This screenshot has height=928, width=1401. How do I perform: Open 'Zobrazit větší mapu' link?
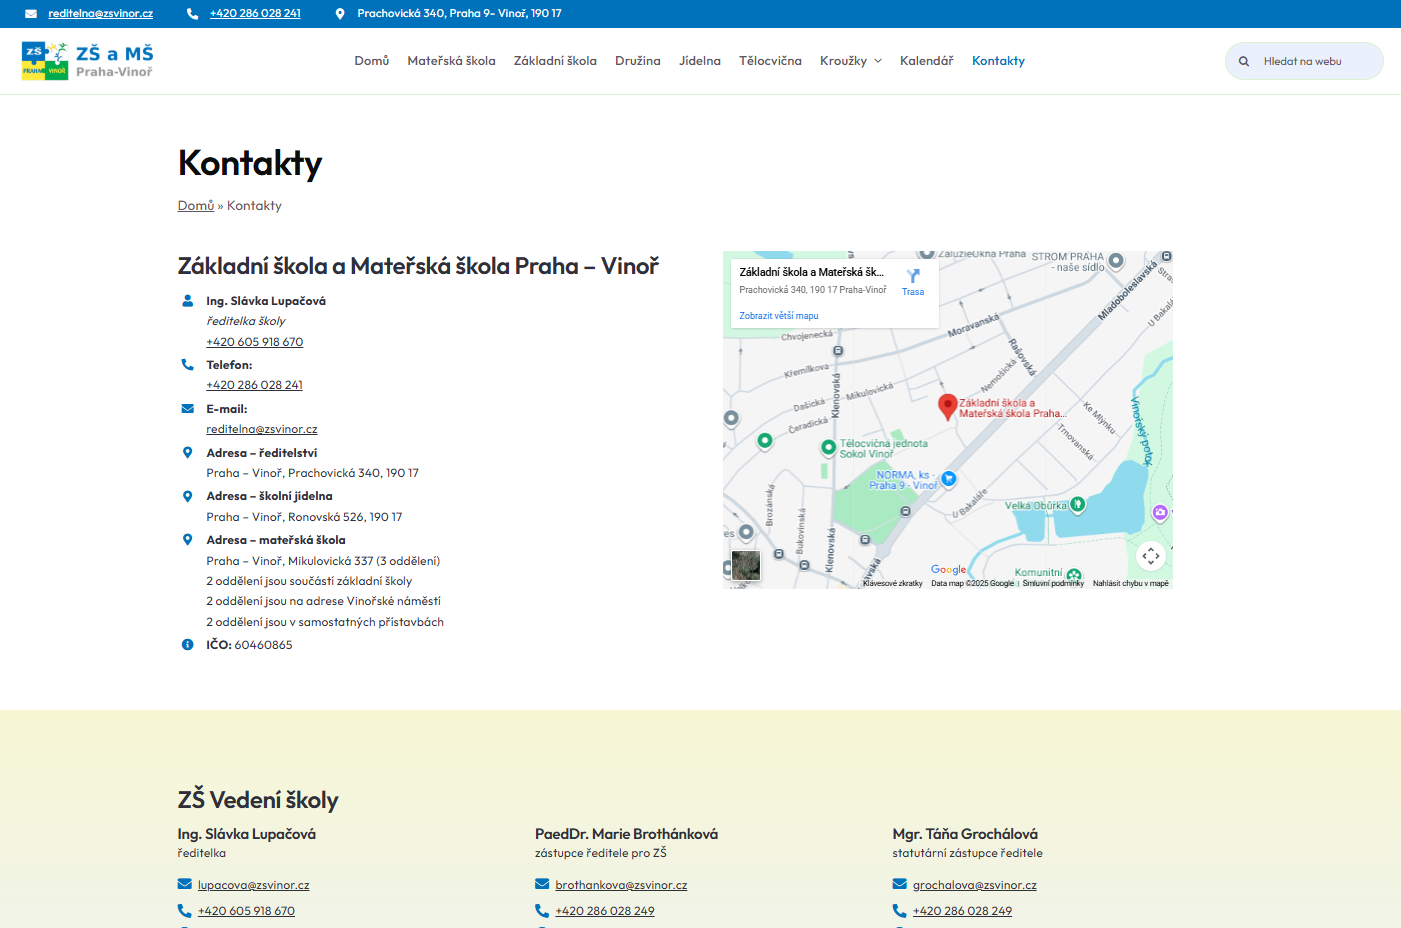(778, 316)
